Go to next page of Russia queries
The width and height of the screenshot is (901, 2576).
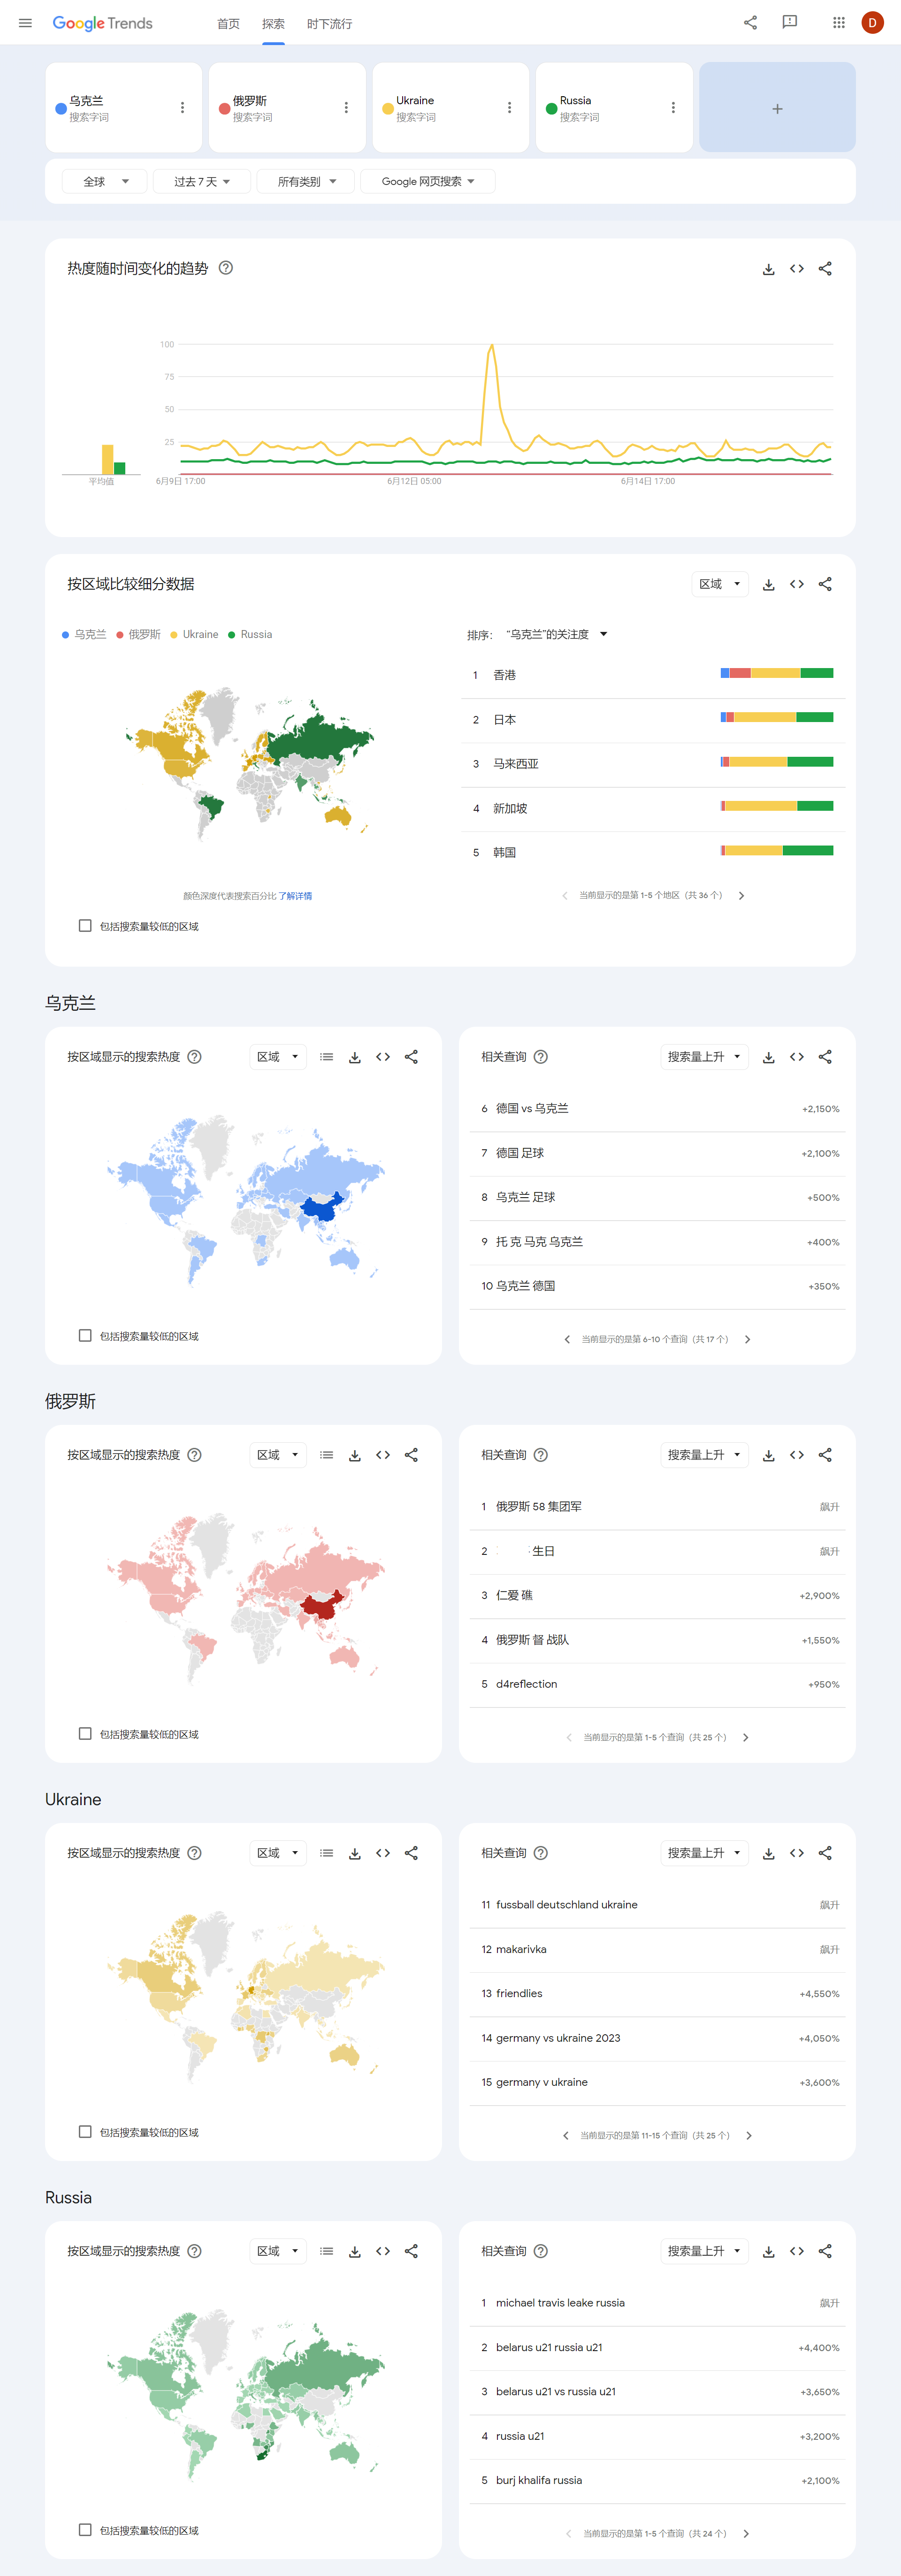746,2534
